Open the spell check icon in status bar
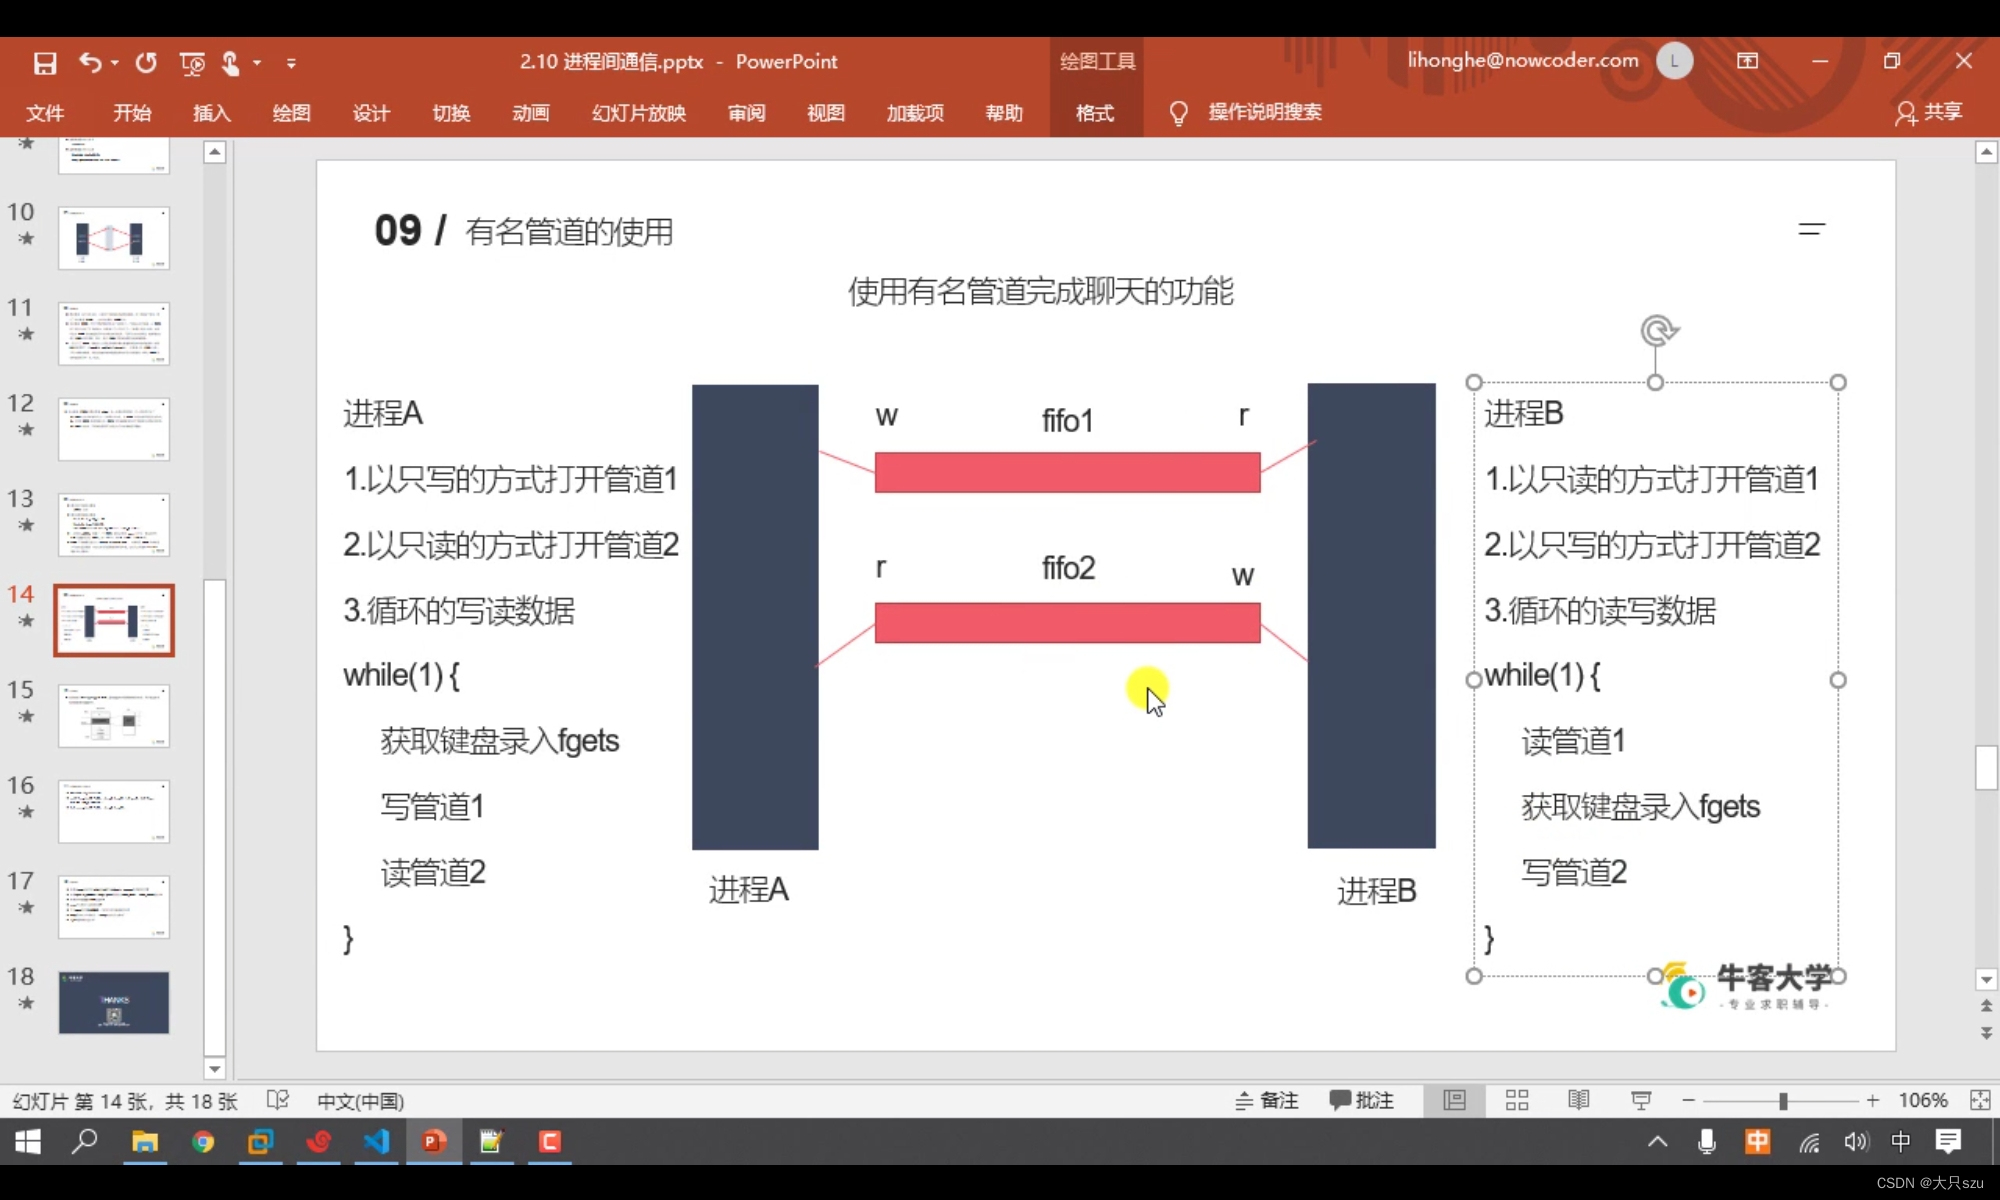The image size is (2000, 1200). coord(278,1100)
